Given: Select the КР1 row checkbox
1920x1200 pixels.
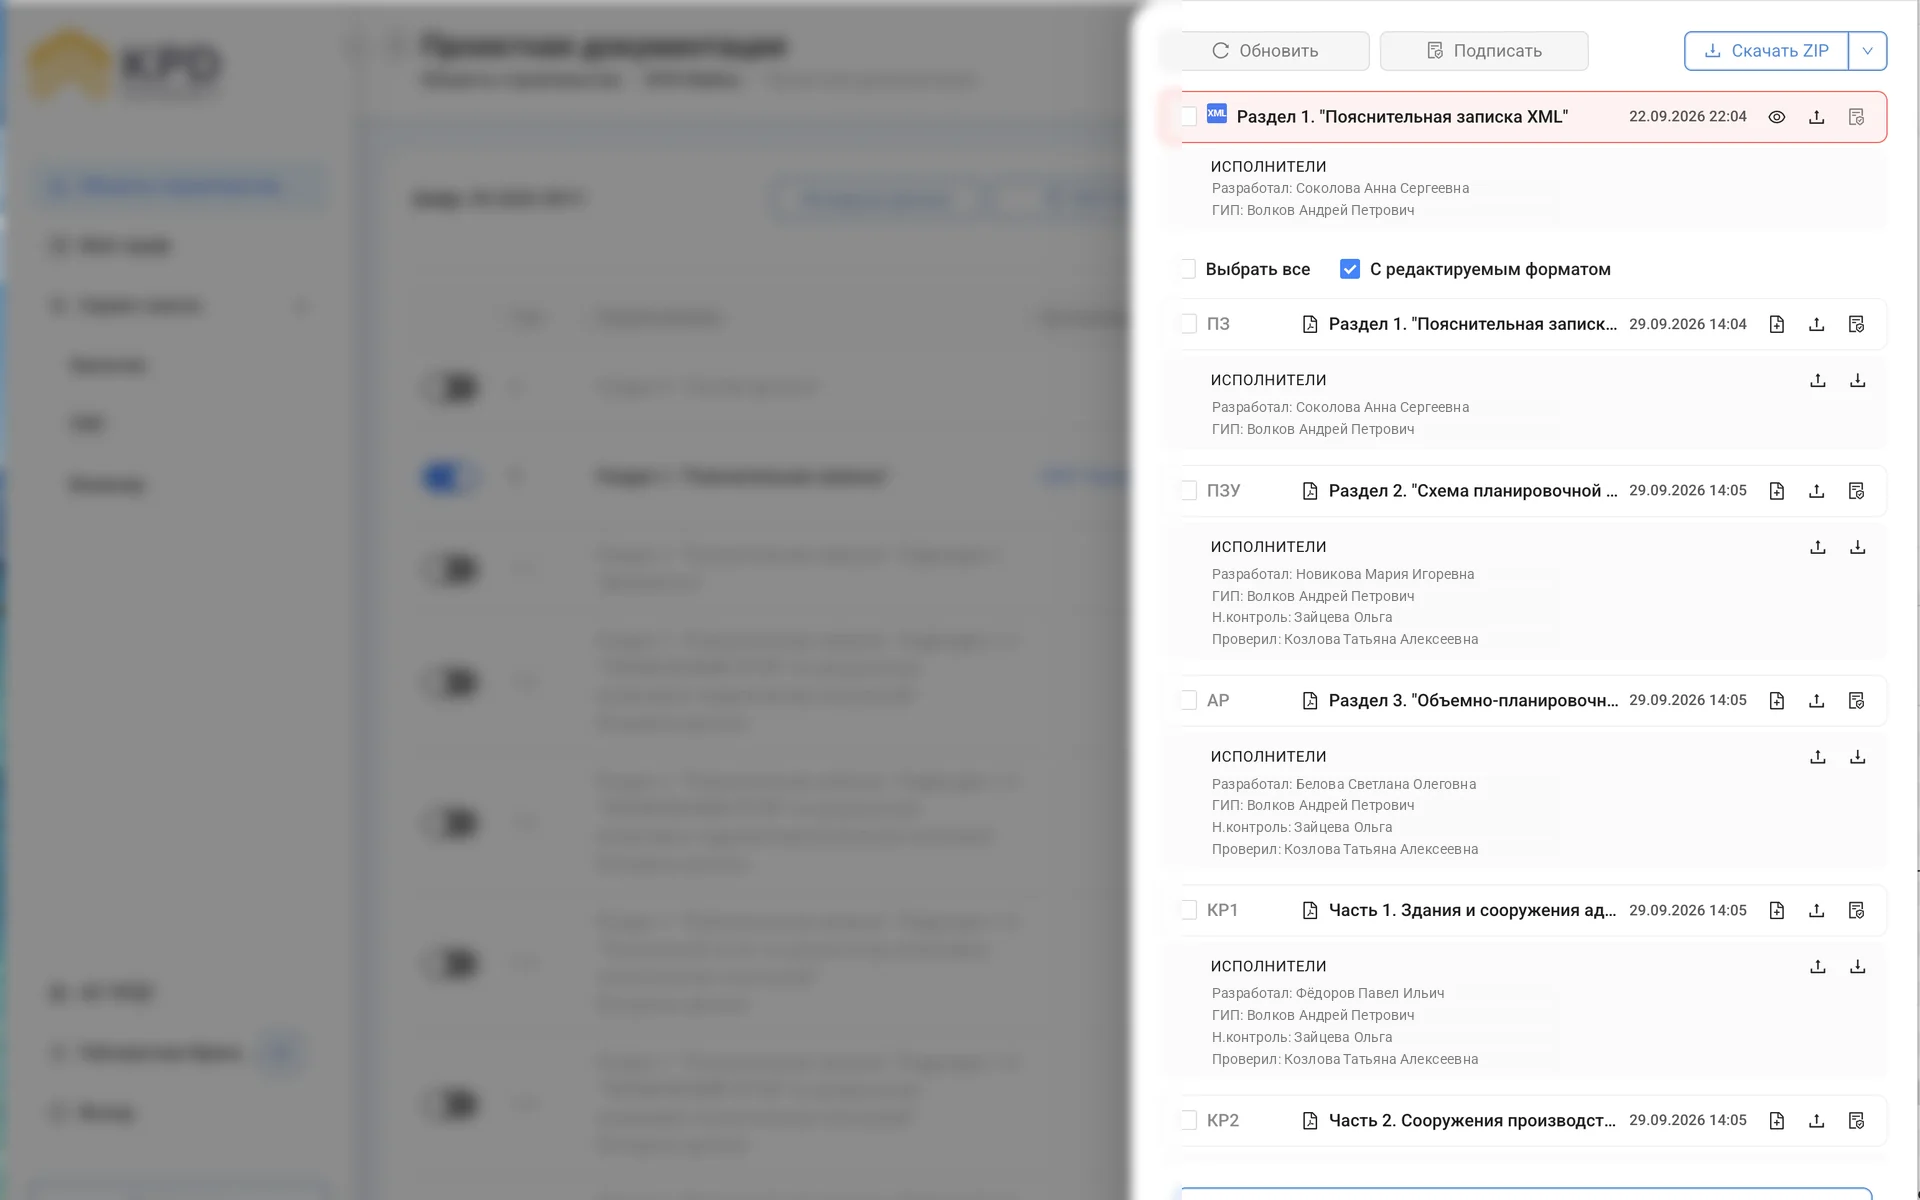Looking at the screenshot, I should click(1187, 910).
